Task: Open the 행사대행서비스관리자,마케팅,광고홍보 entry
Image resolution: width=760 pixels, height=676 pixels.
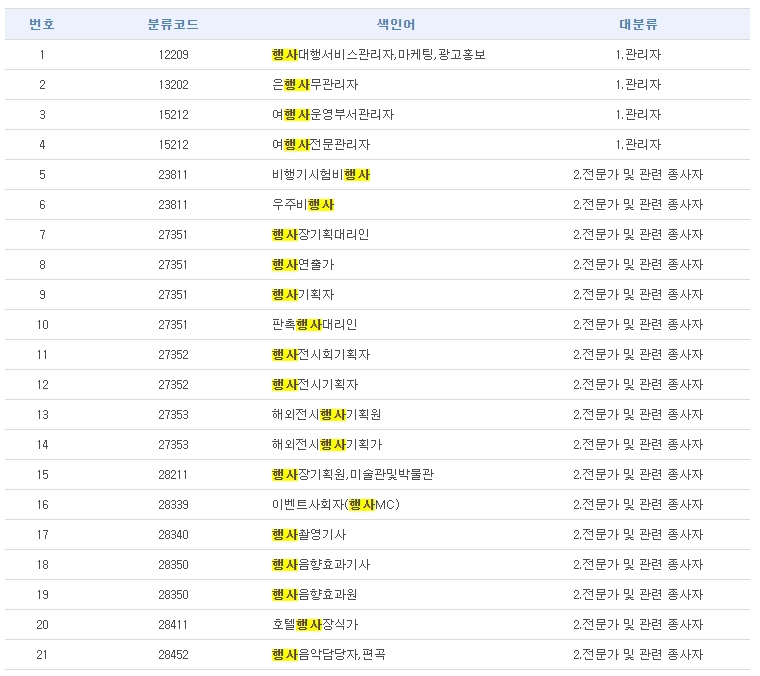Action: pyautogui.click(x=378, y=55)
